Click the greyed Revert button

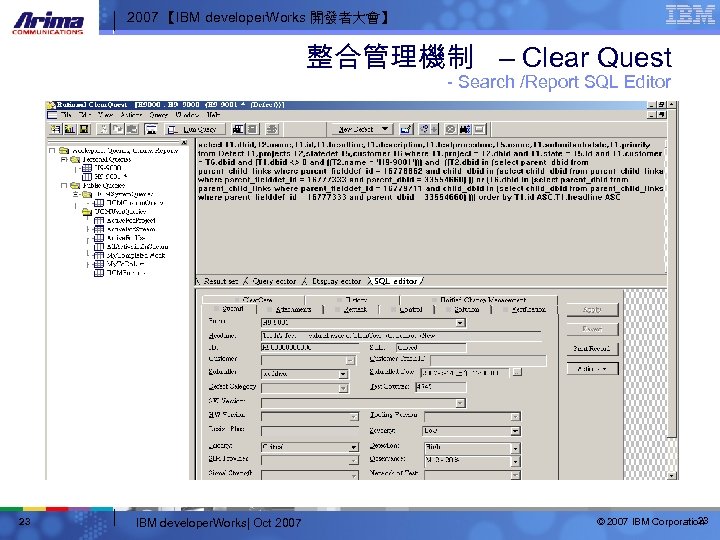click(x=592, y=329)
